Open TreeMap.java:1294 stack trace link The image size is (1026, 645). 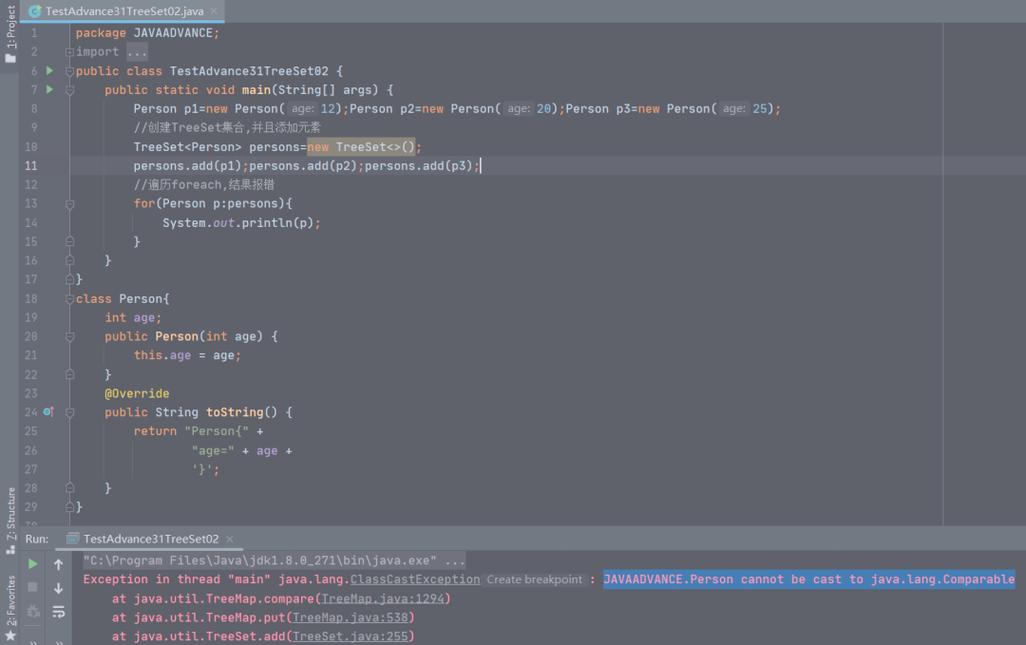(x=383, y=599)
